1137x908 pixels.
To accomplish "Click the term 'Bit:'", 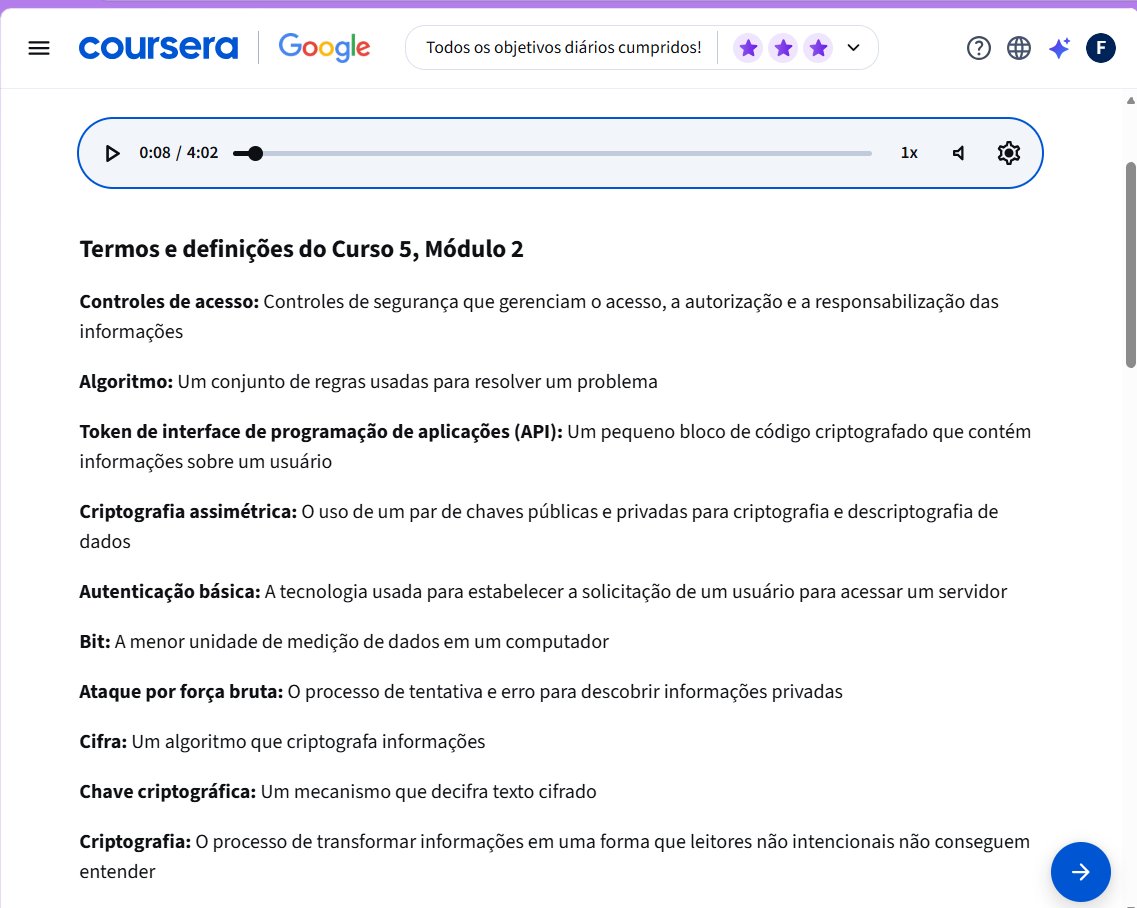I will [x=95, y=642].
